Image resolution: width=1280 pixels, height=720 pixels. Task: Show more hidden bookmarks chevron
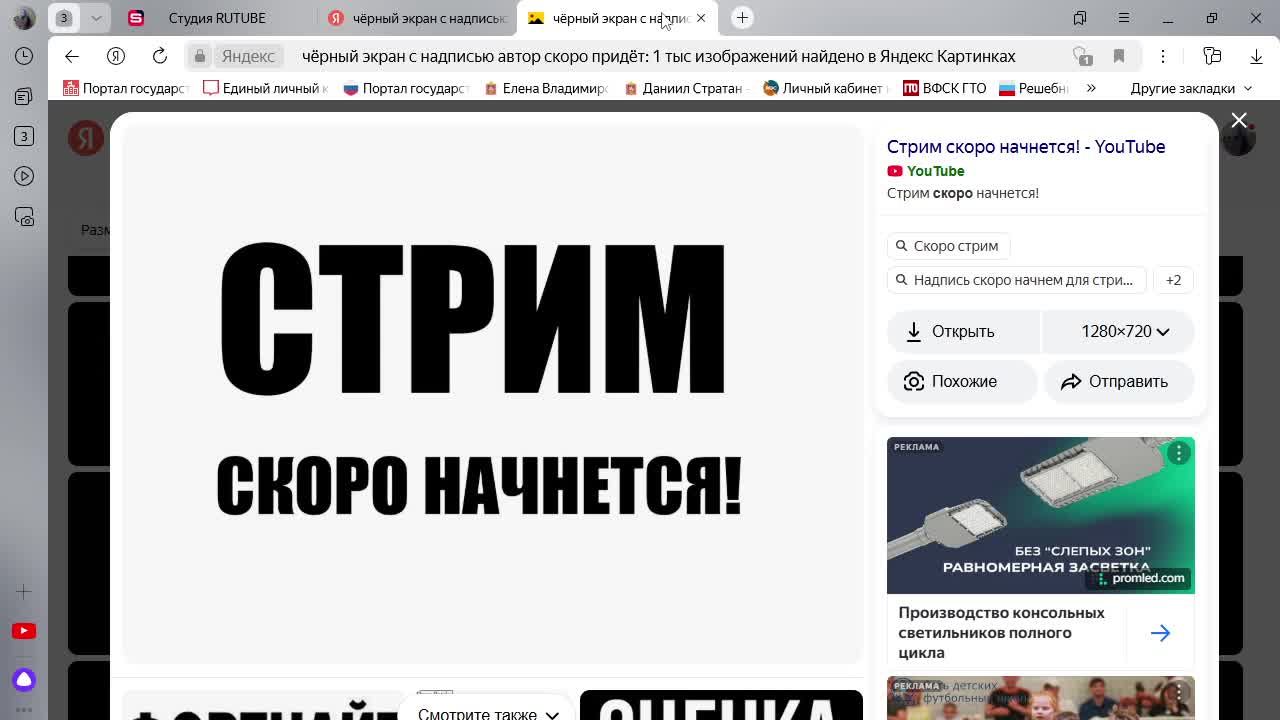point(1091,88)
